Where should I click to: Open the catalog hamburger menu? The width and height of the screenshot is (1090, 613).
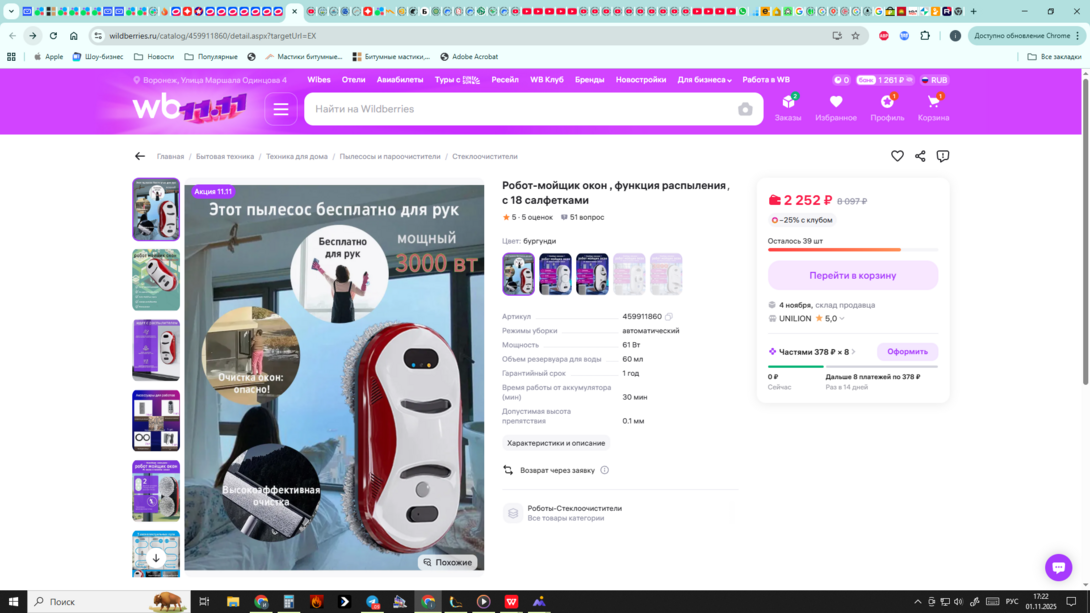point(281,109)
